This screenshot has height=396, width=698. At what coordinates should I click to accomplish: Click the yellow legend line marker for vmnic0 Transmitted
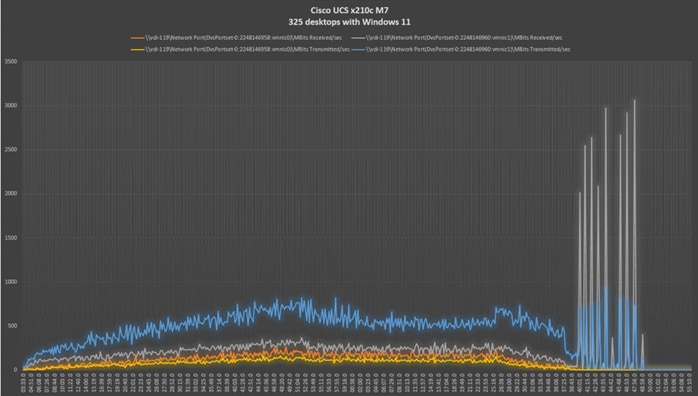click(x=138, y=50)
